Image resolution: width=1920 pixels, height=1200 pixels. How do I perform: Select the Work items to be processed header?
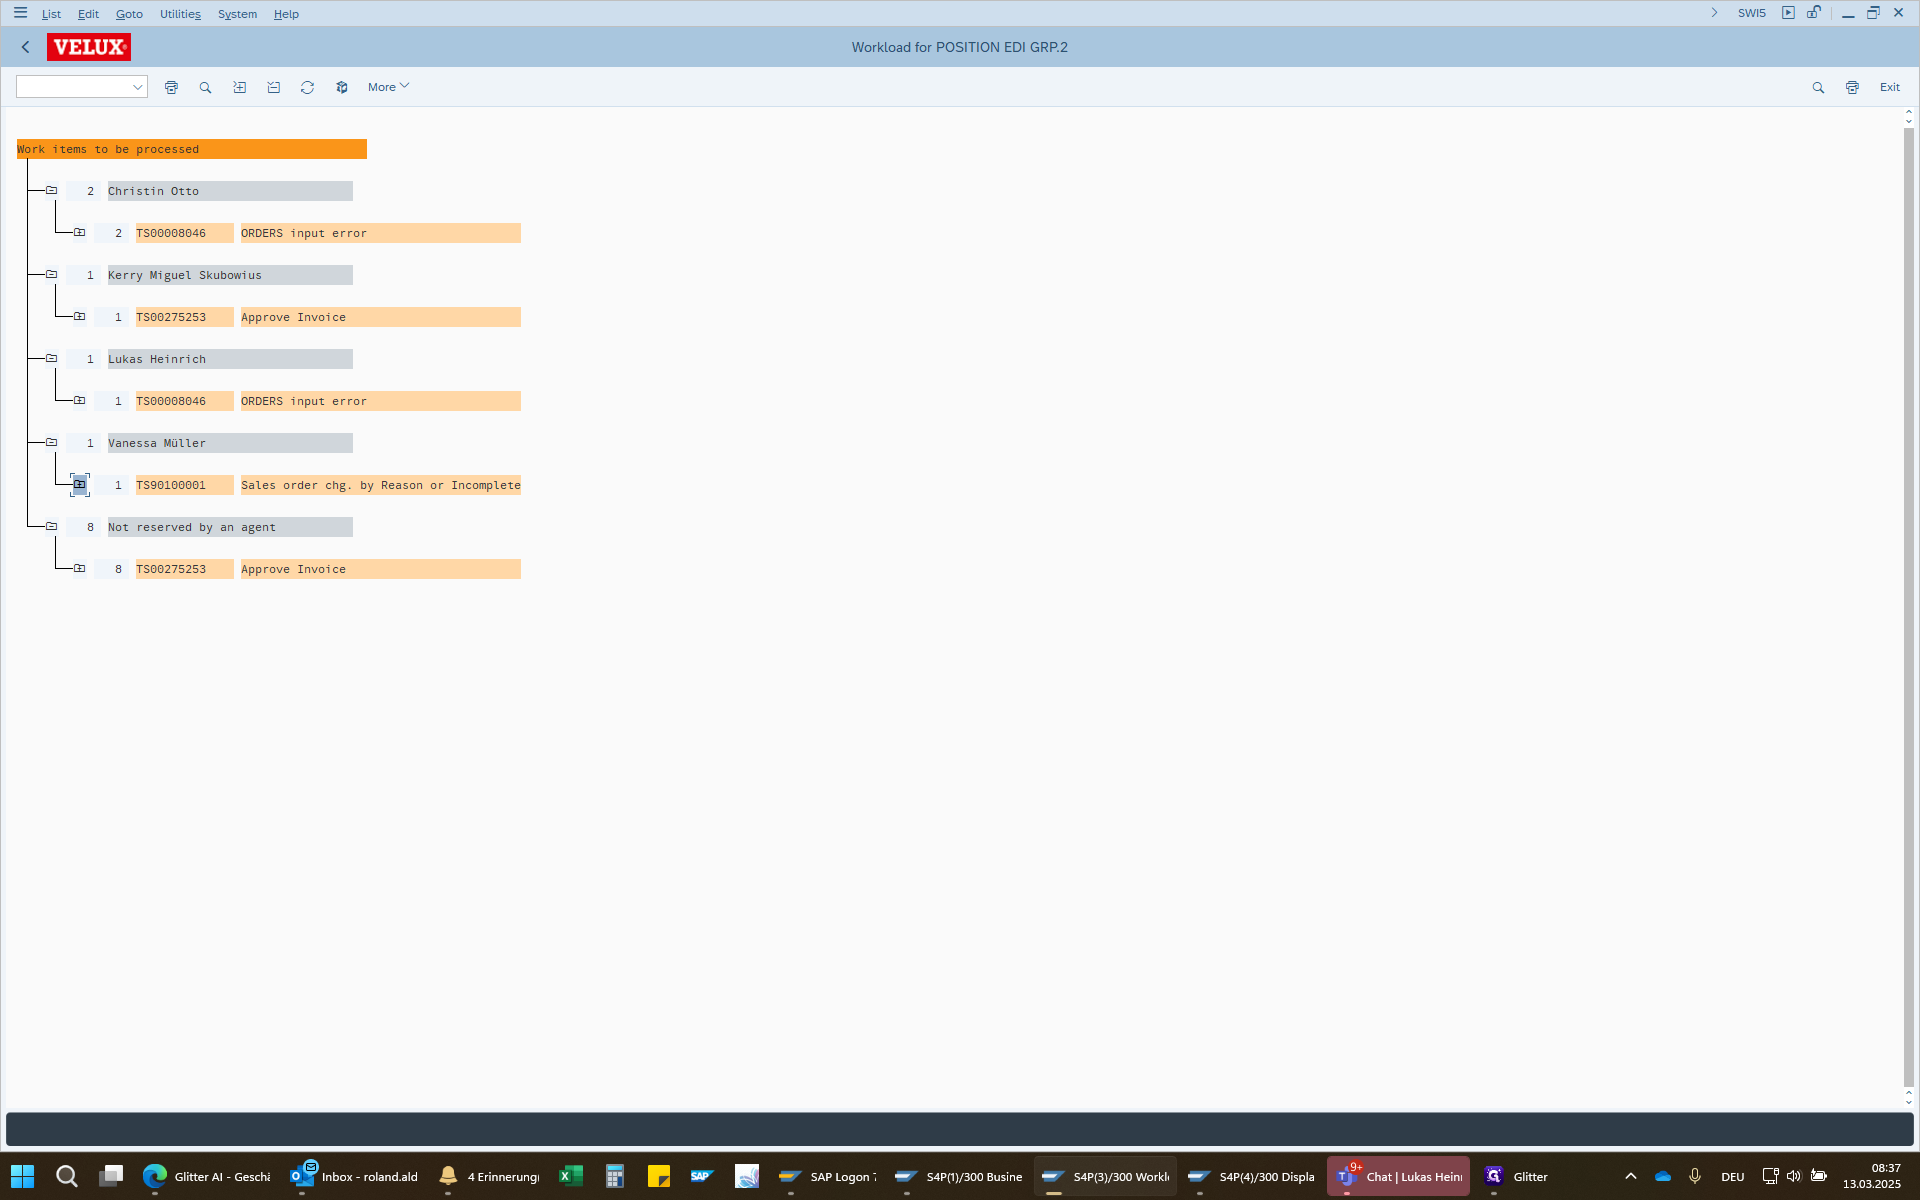coord(192,149)
